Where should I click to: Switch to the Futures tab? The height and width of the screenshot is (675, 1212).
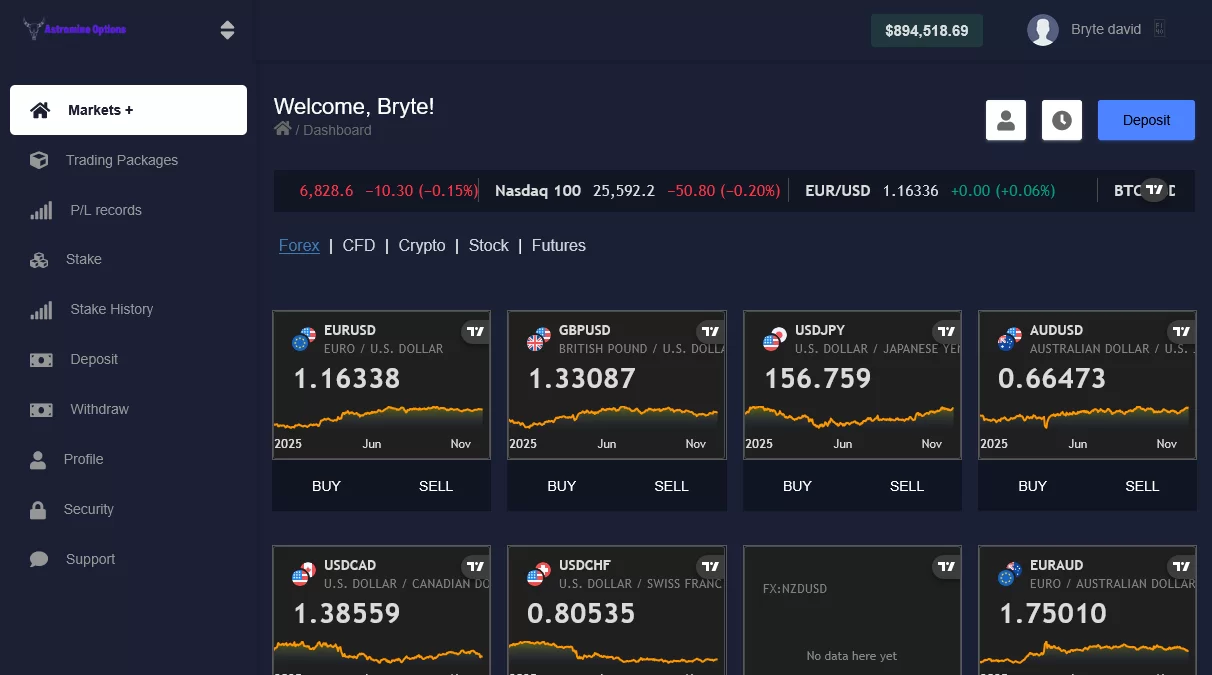click(x=558, y=245)
